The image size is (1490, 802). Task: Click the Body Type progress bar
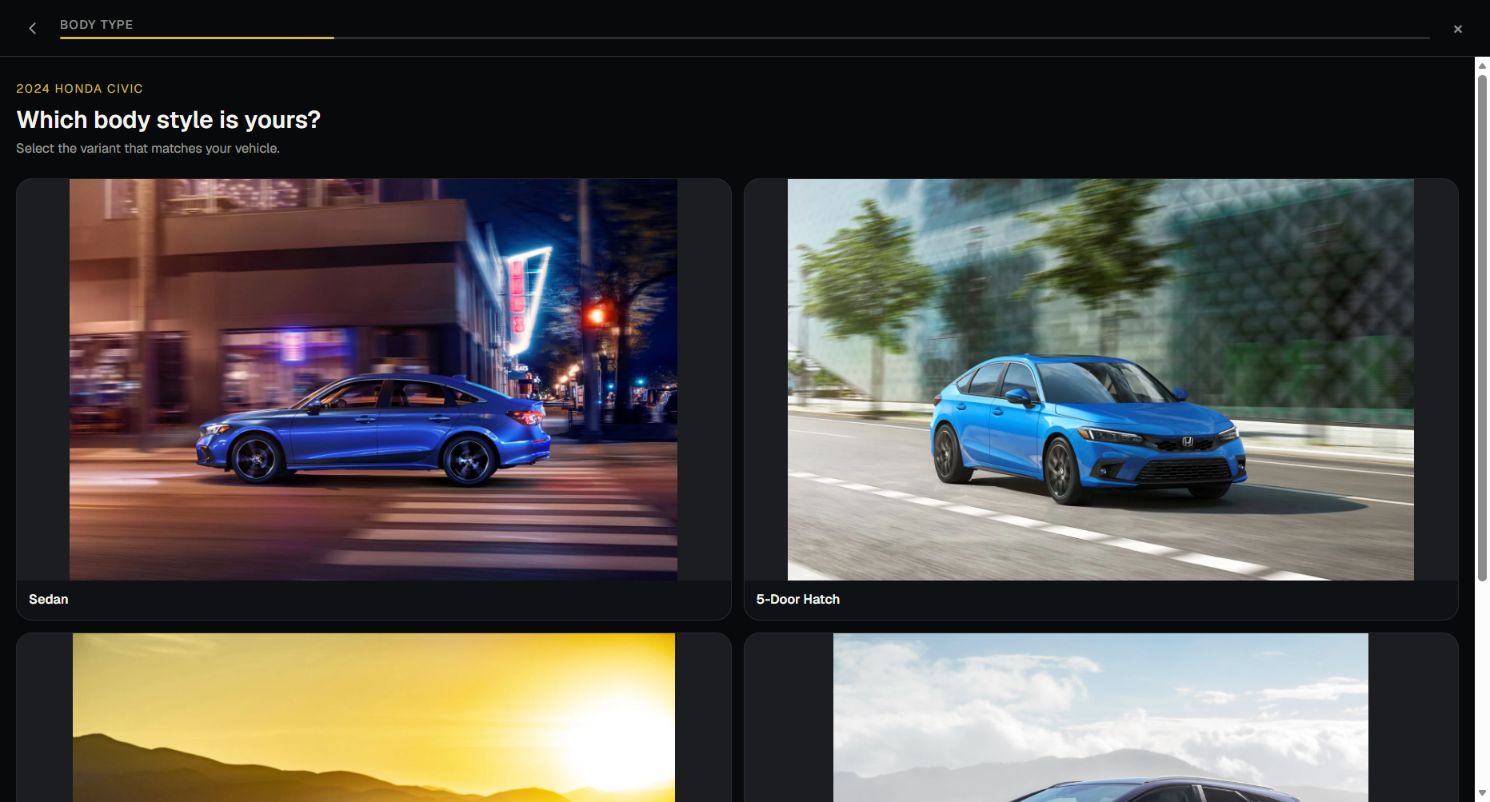click(745, 38)
